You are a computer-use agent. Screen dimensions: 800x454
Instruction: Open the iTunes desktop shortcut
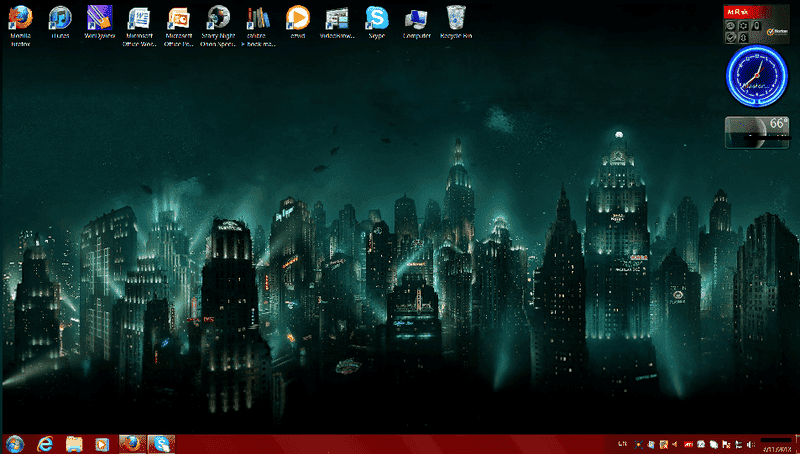(60, 23)
